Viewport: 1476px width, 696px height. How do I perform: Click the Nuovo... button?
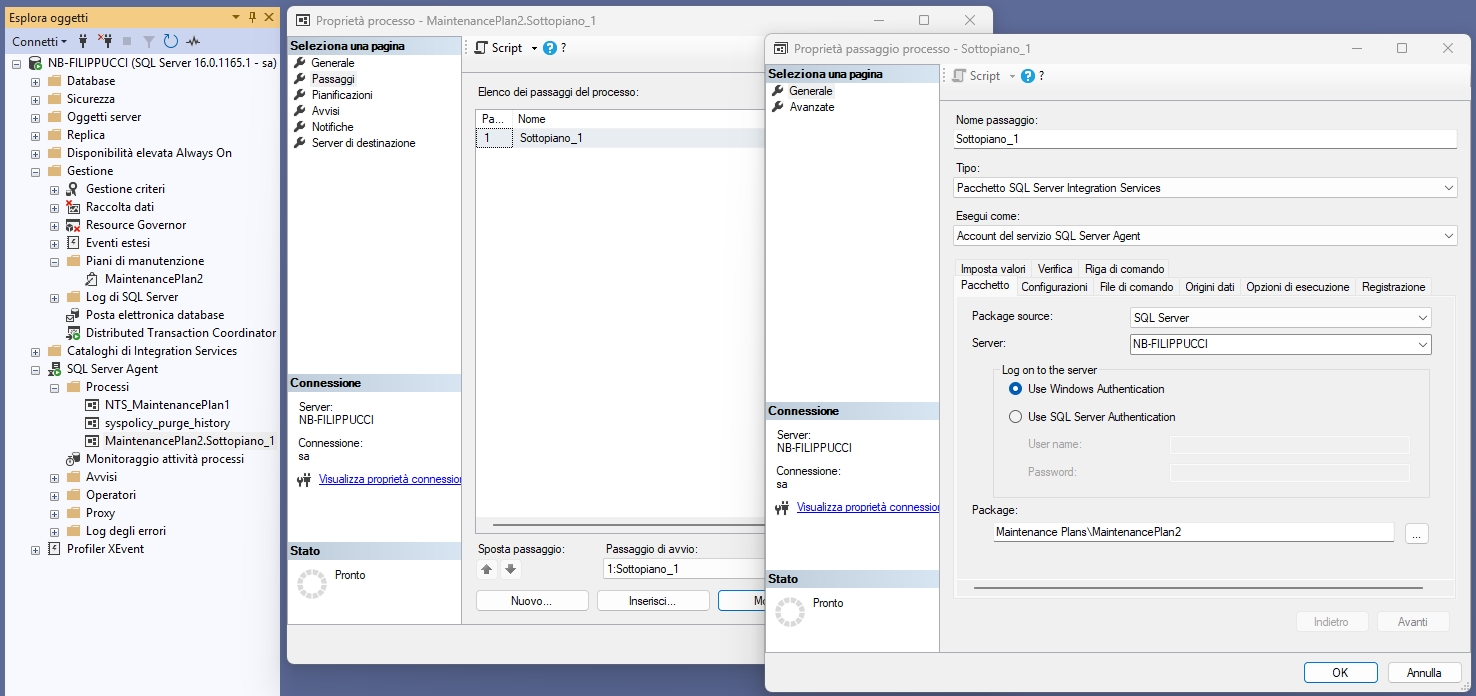point(532,601)
